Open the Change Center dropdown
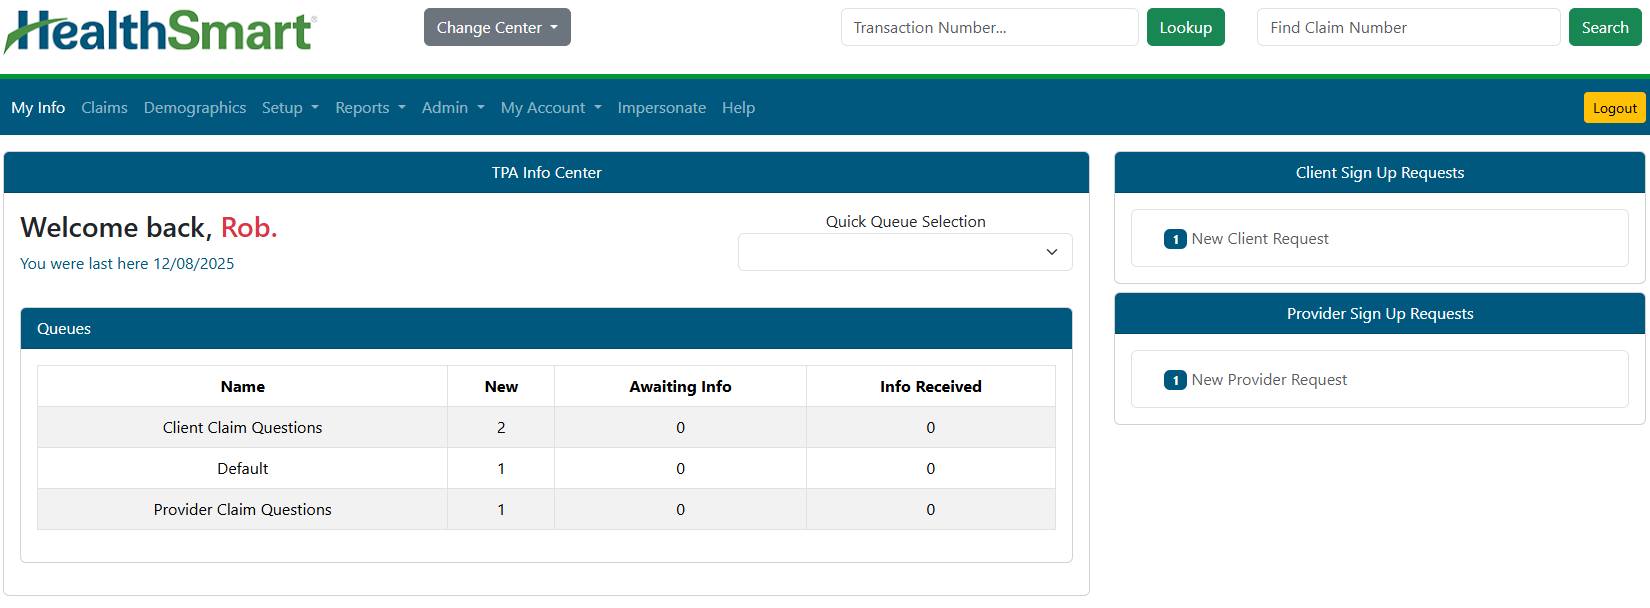This screenshot has width=1650, height=608. [x=497, y=28]
